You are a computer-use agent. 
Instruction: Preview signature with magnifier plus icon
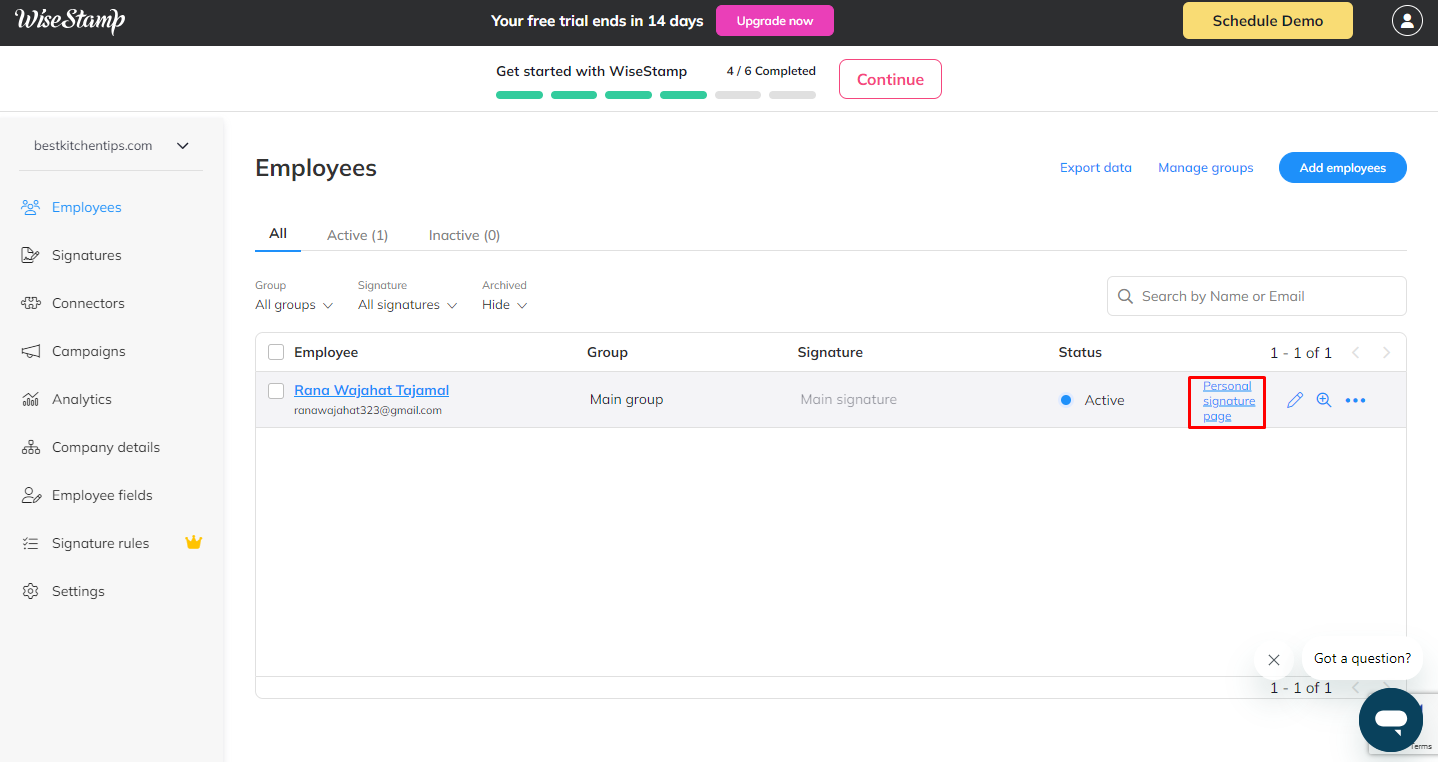click(x=1324, y=400)
